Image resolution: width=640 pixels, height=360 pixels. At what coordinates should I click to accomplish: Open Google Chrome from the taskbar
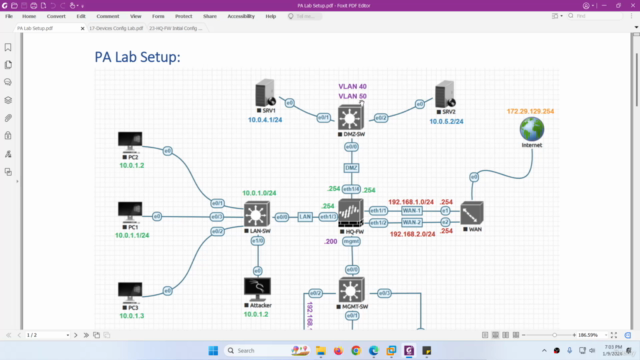pos(356,351)
